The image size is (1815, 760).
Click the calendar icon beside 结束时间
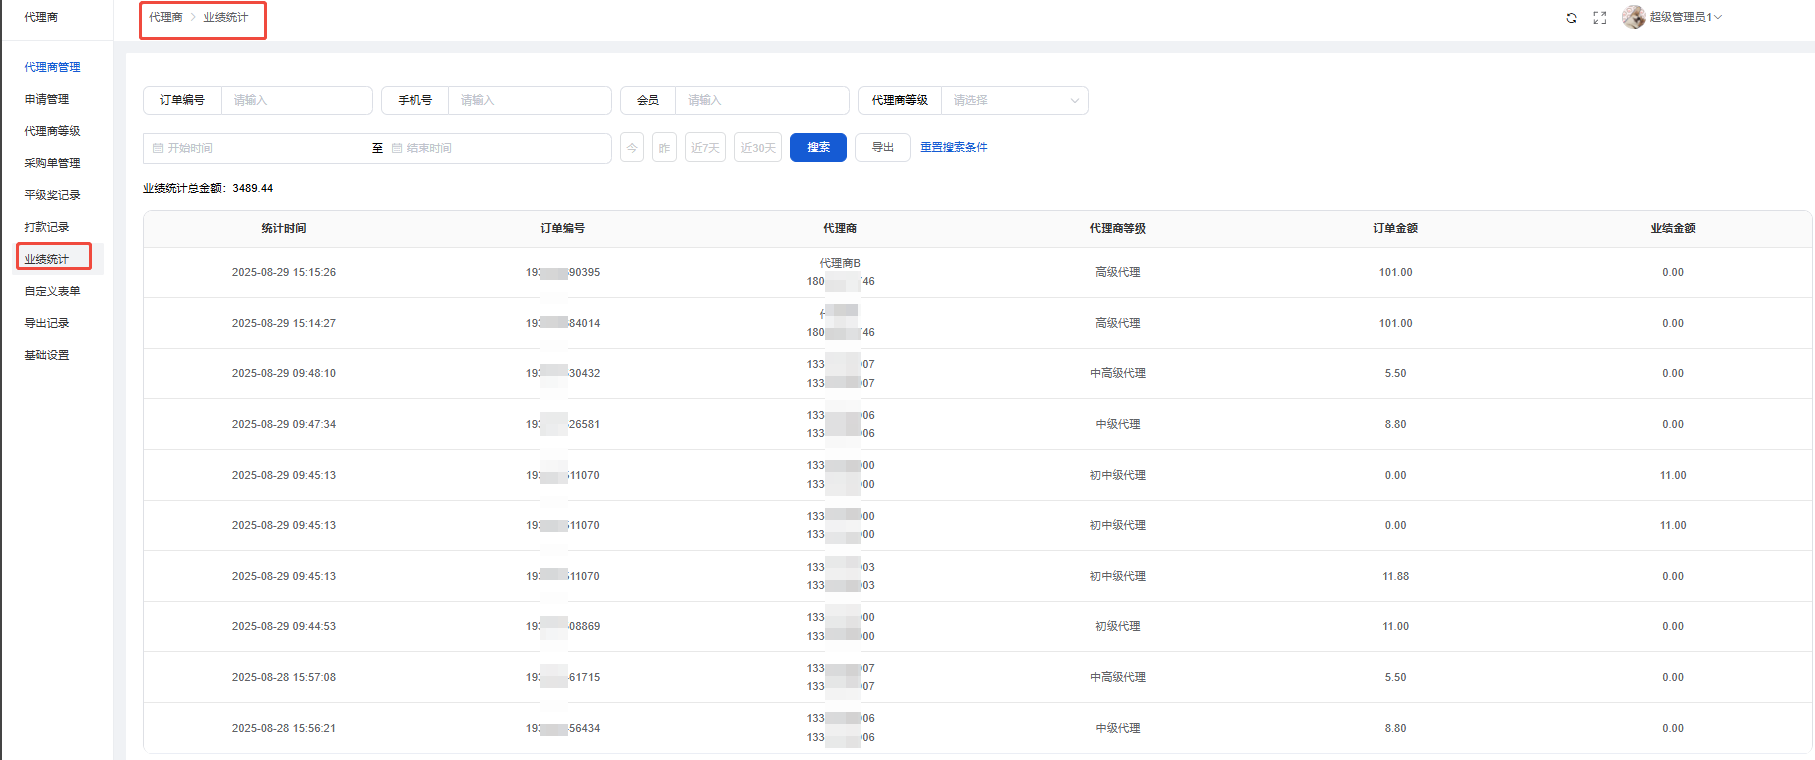click(x=397, y=148)
